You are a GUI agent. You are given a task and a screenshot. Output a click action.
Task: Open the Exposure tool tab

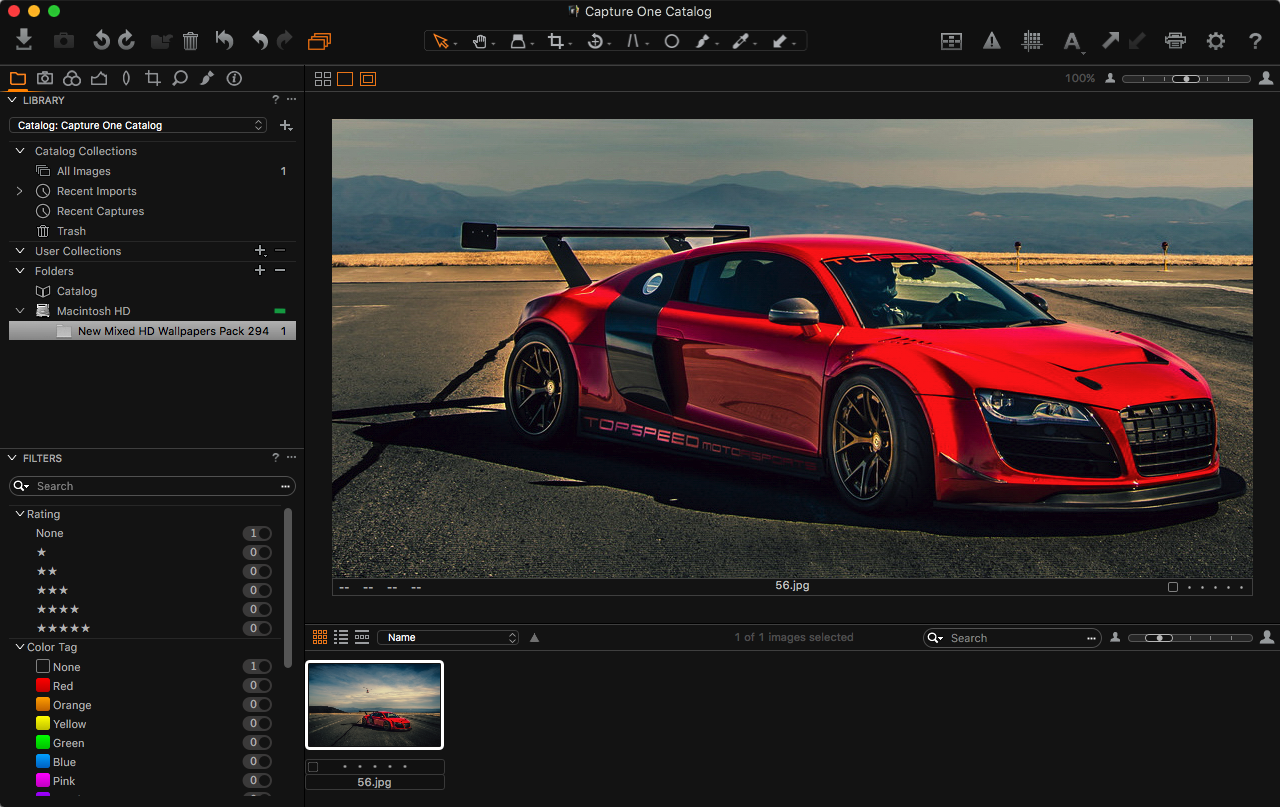(x=99, y=78)
